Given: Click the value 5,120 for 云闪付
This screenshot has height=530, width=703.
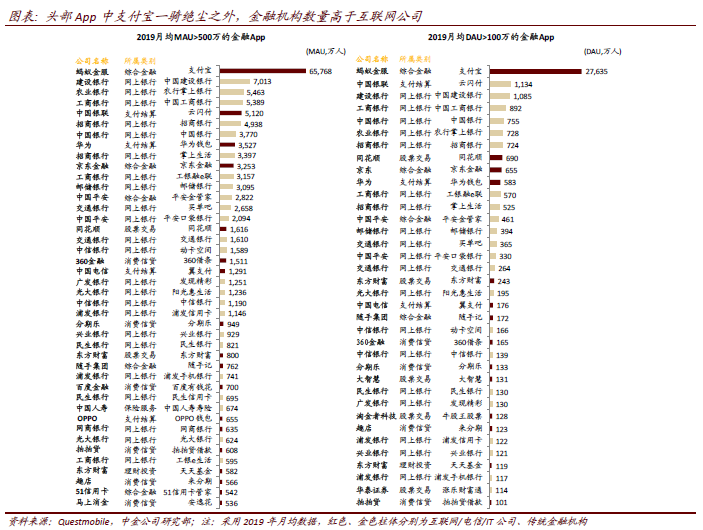Looking at the screenshot, I should (x=254, y=113).
